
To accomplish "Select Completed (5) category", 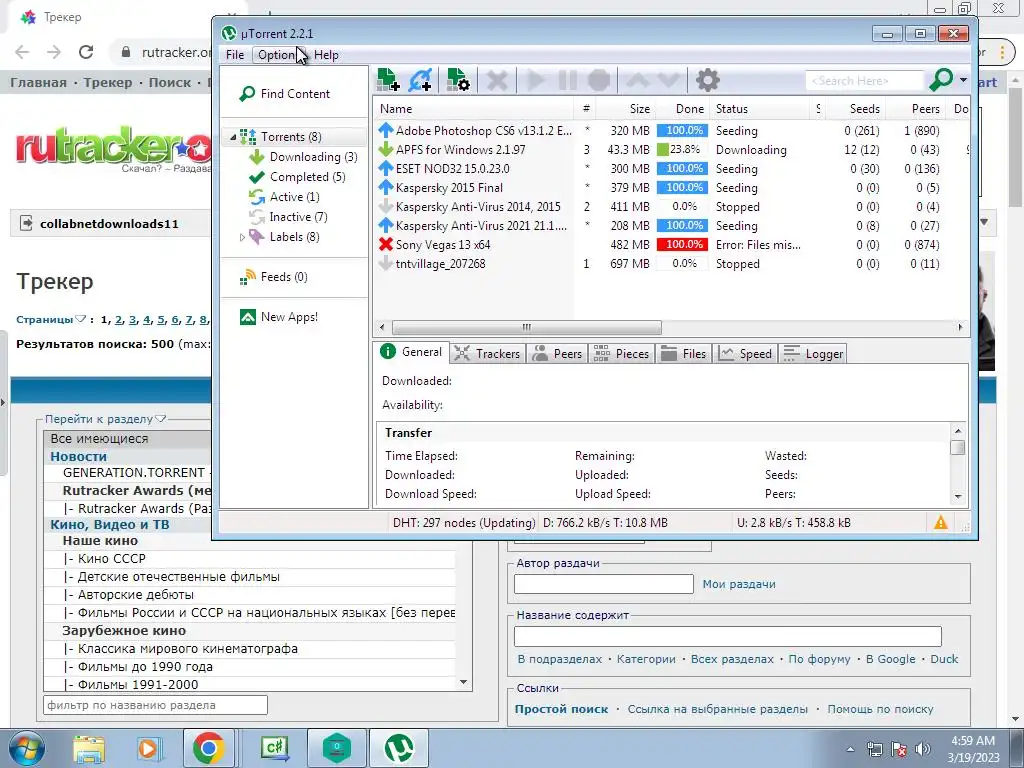I will pos(307,177).
